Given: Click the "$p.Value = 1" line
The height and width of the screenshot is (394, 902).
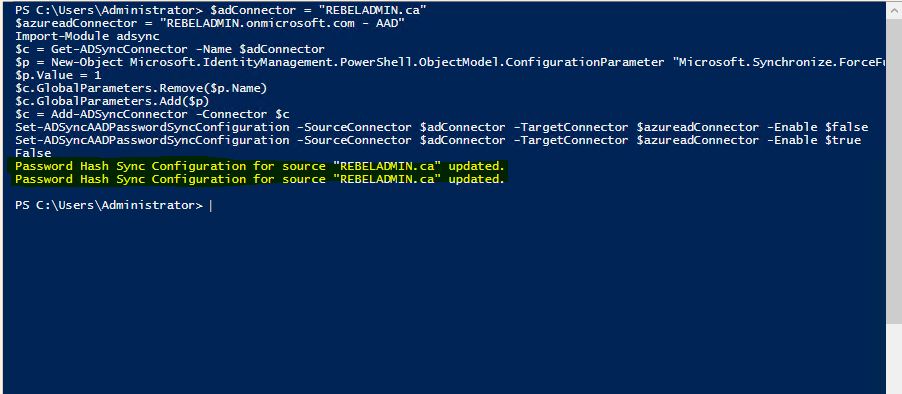Looking at the screenshot, I should [58, 75].
